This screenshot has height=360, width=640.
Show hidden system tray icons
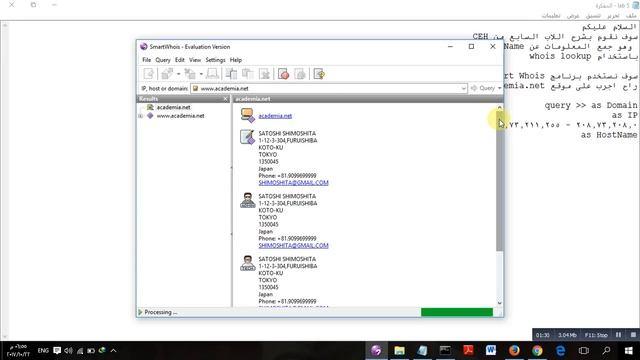tap(113, 350)
